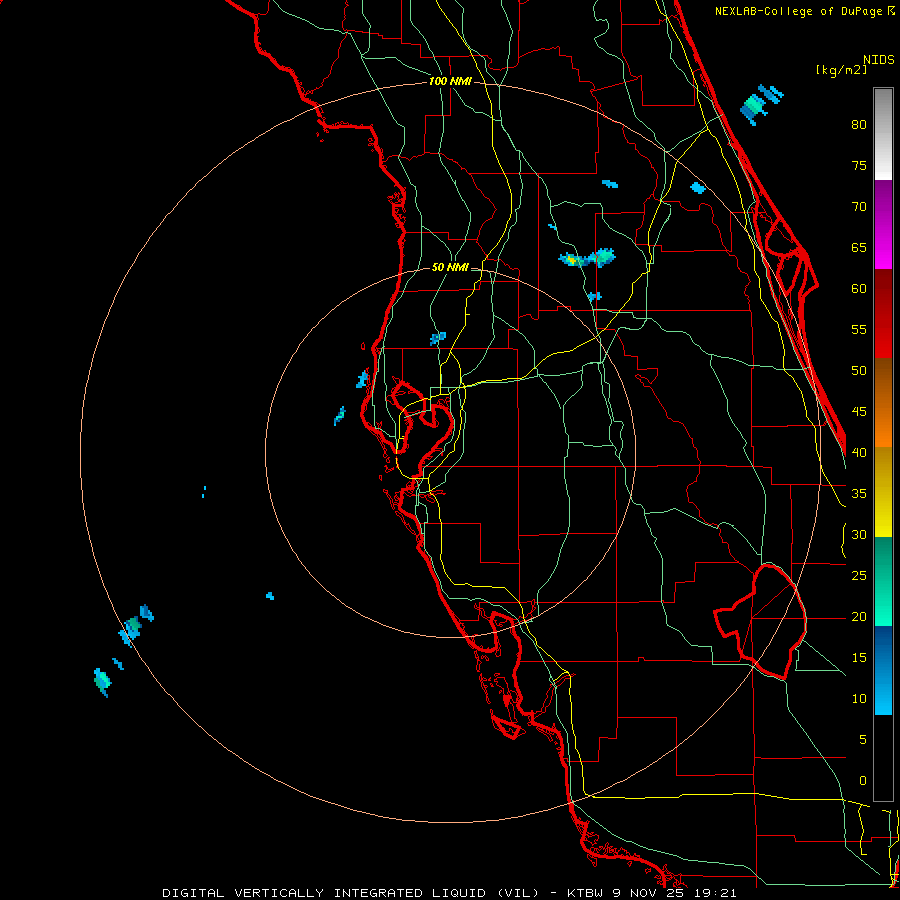
Task: Click the '0' value on the color scale
Action: pos(863,781)
